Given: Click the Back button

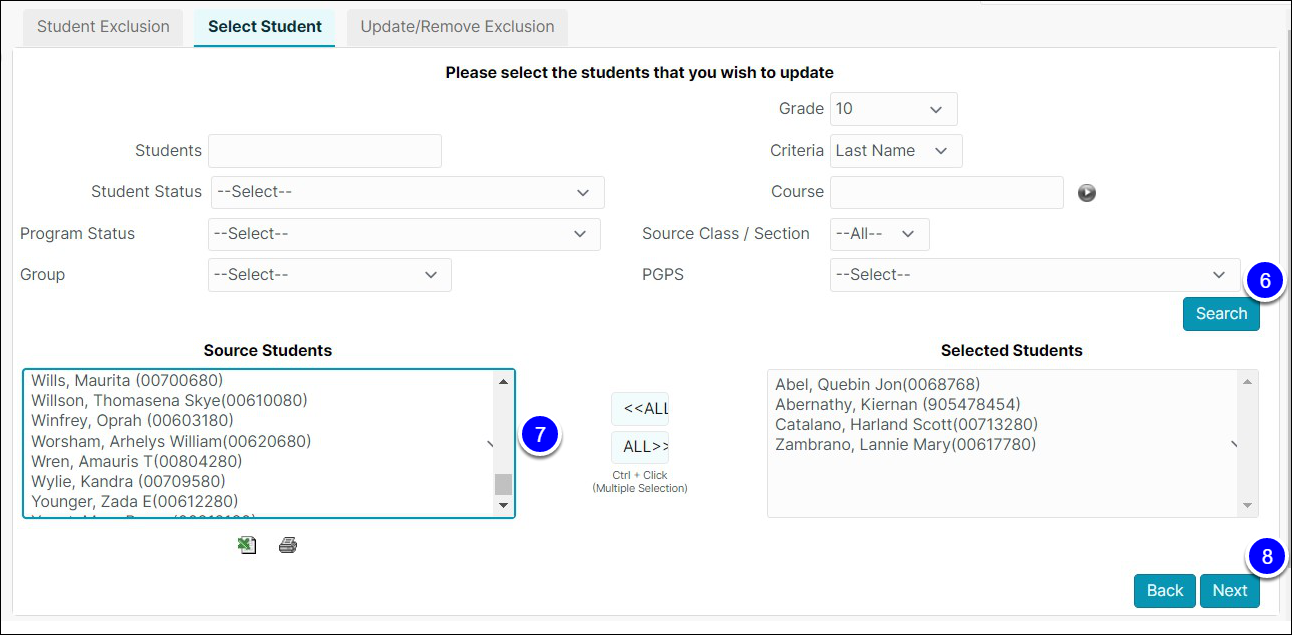Looking at the screenshot, I should click(1164, 591).
